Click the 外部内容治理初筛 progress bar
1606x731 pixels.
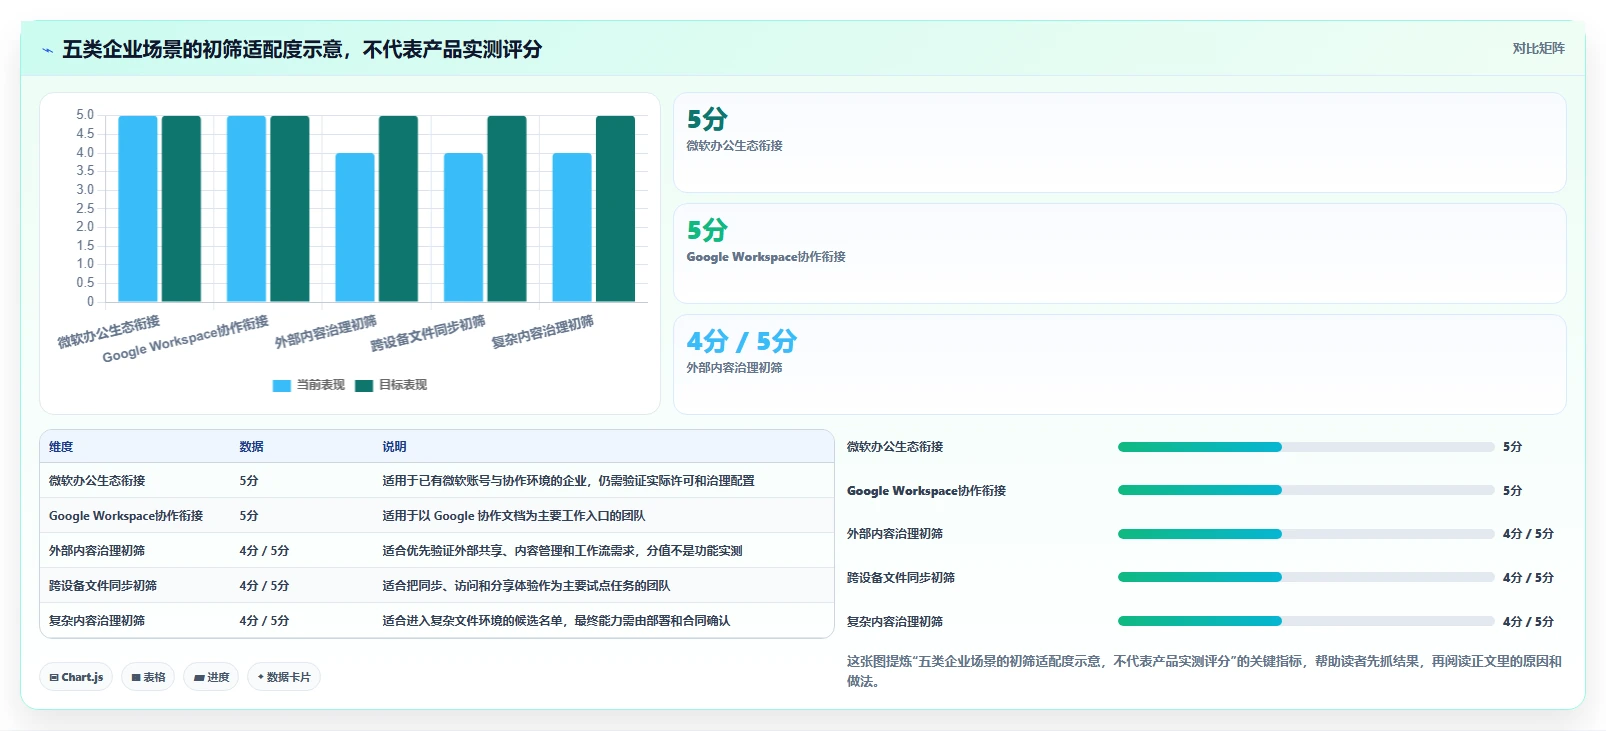click(x=1306, y=534)
